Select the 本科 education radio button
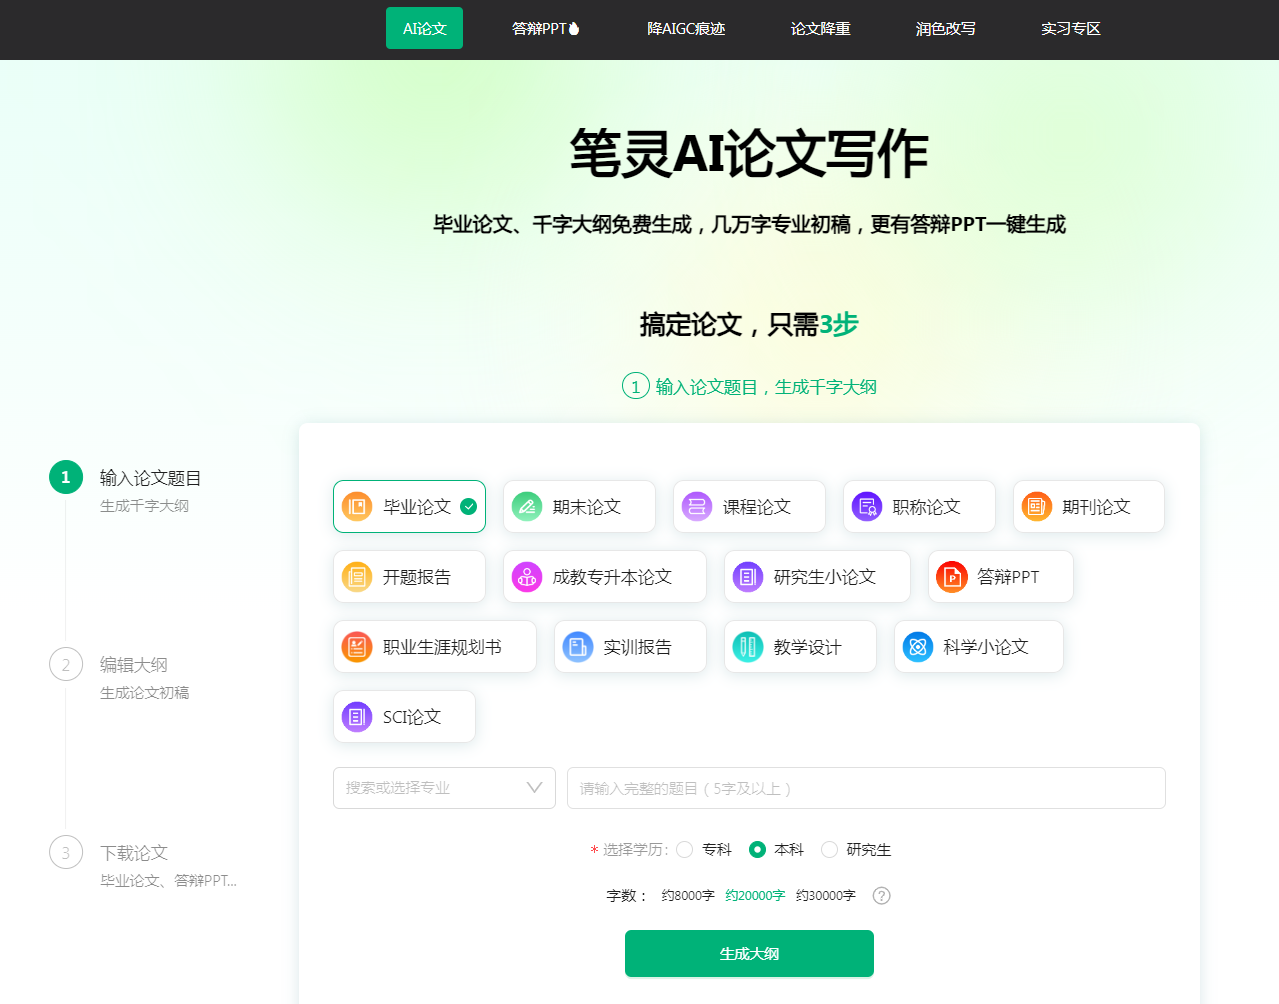1279x1004 pixels. click(x=757, y=850)
